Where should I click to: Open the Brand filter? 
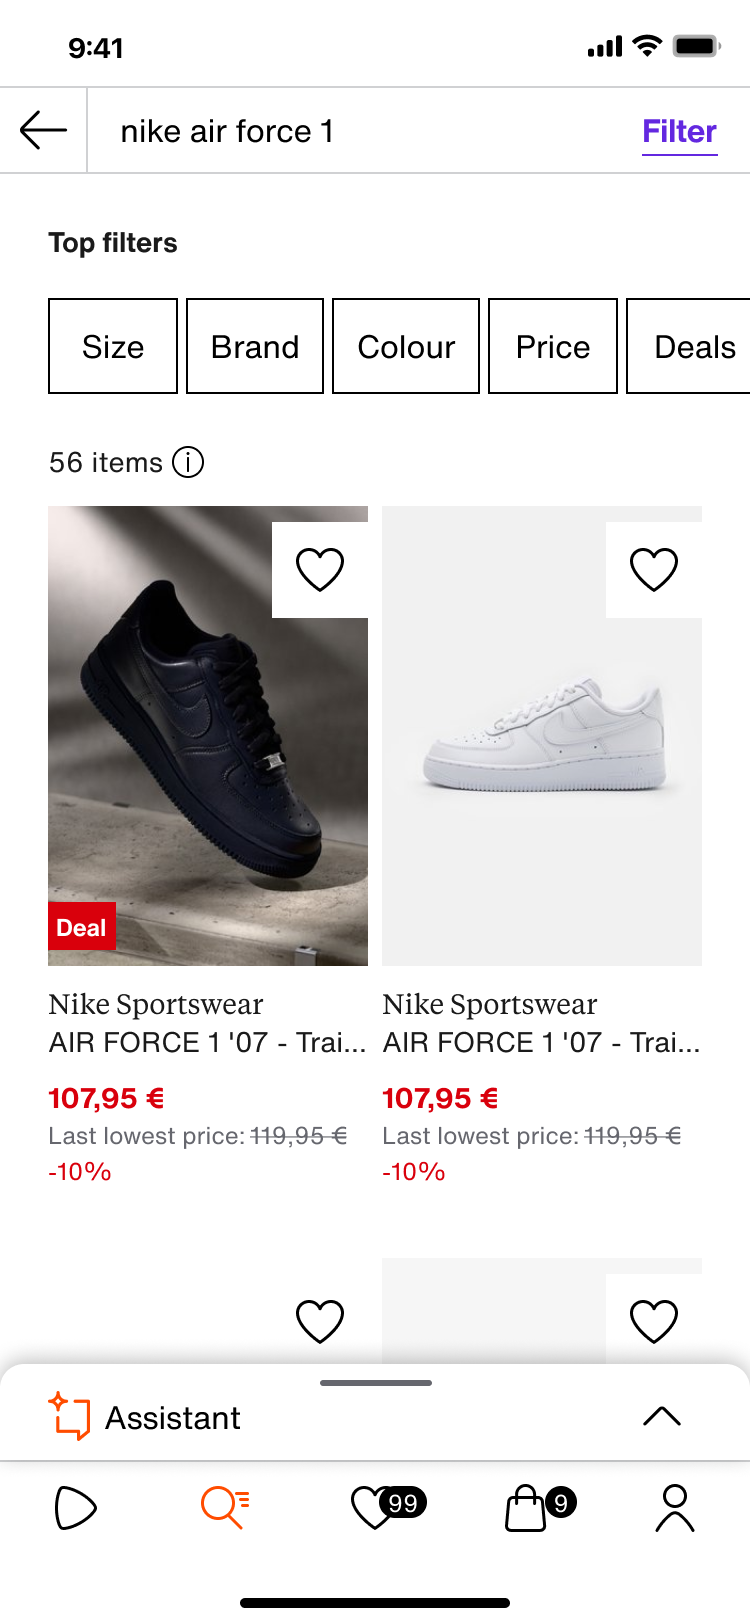[x=255, y=346]
